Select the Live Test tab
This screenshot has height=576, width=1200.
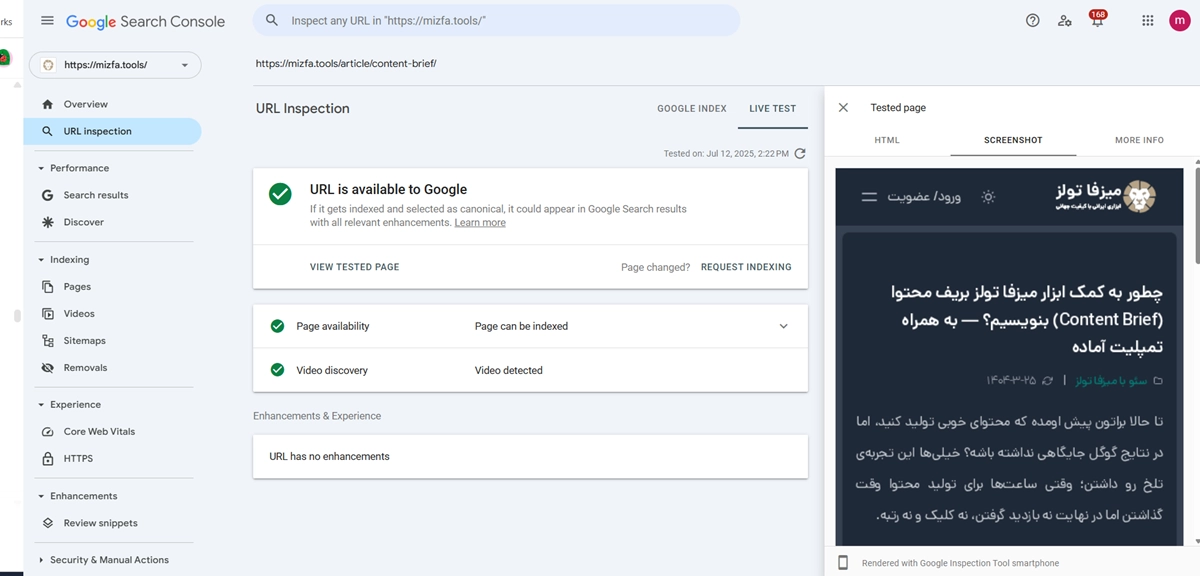(772, 108)
